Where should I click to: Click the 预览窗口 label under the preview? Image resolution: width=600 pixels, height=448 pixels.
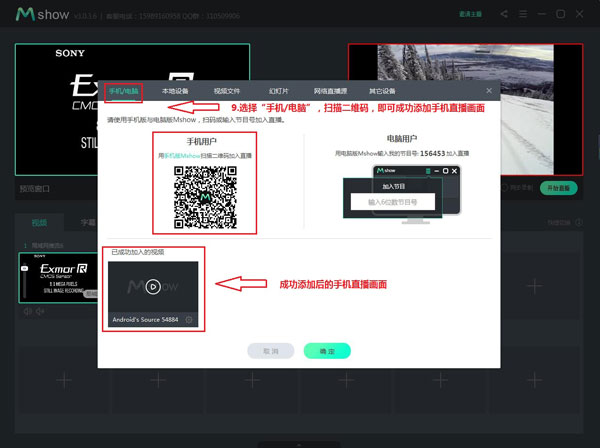coord(35,189)
